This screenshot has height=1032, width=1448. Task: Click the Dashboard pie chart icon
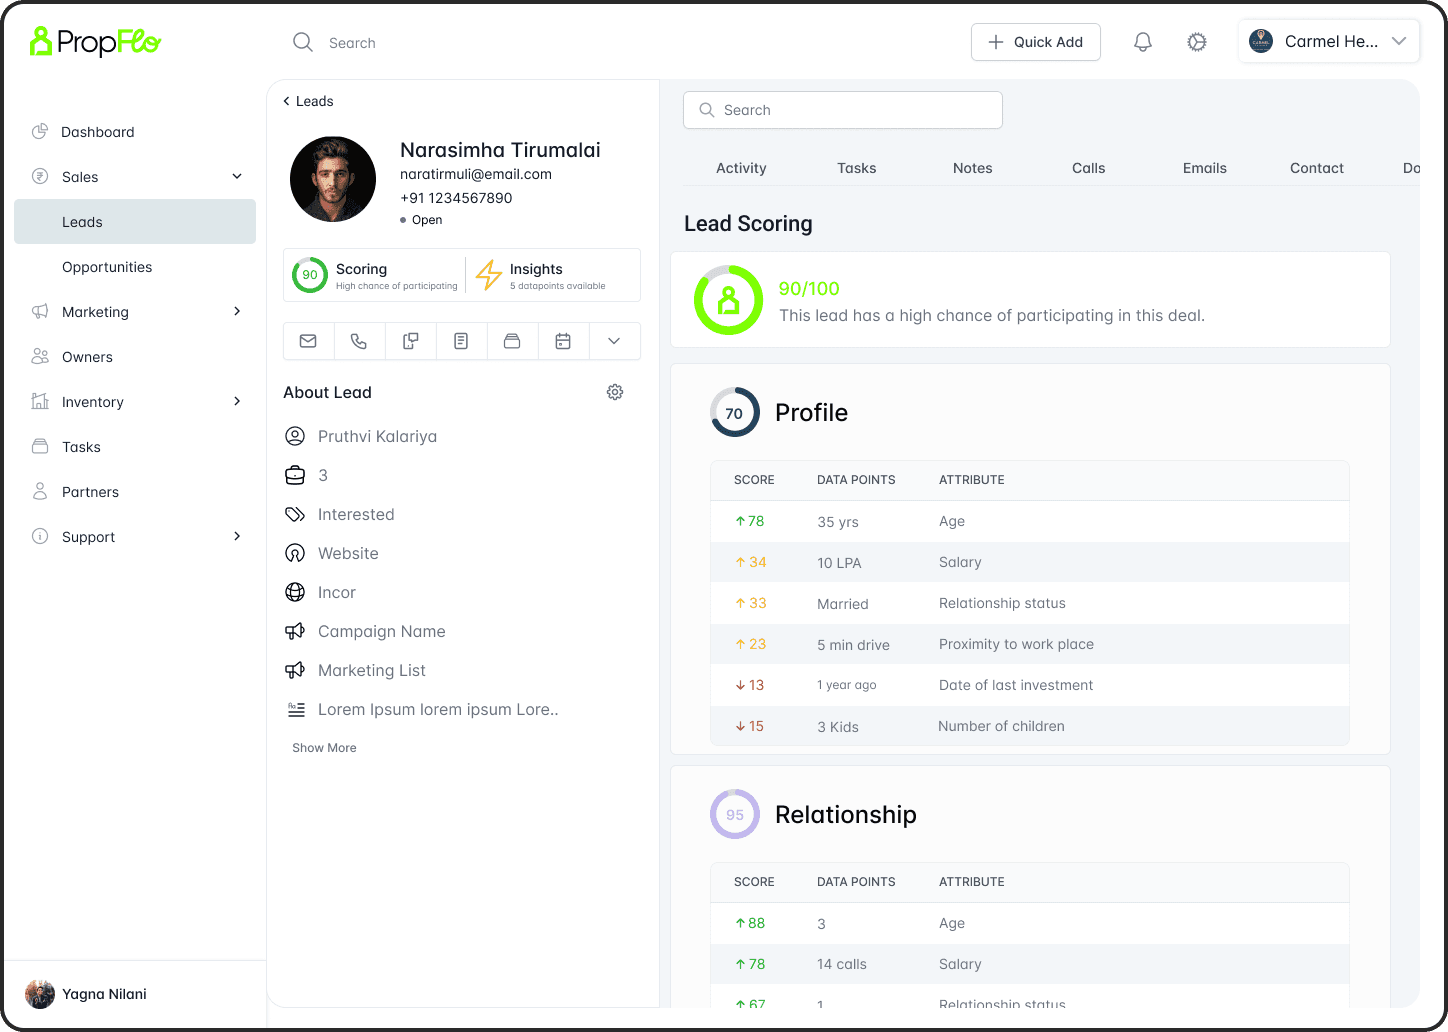pyautogui.click(x=40, y=132)
